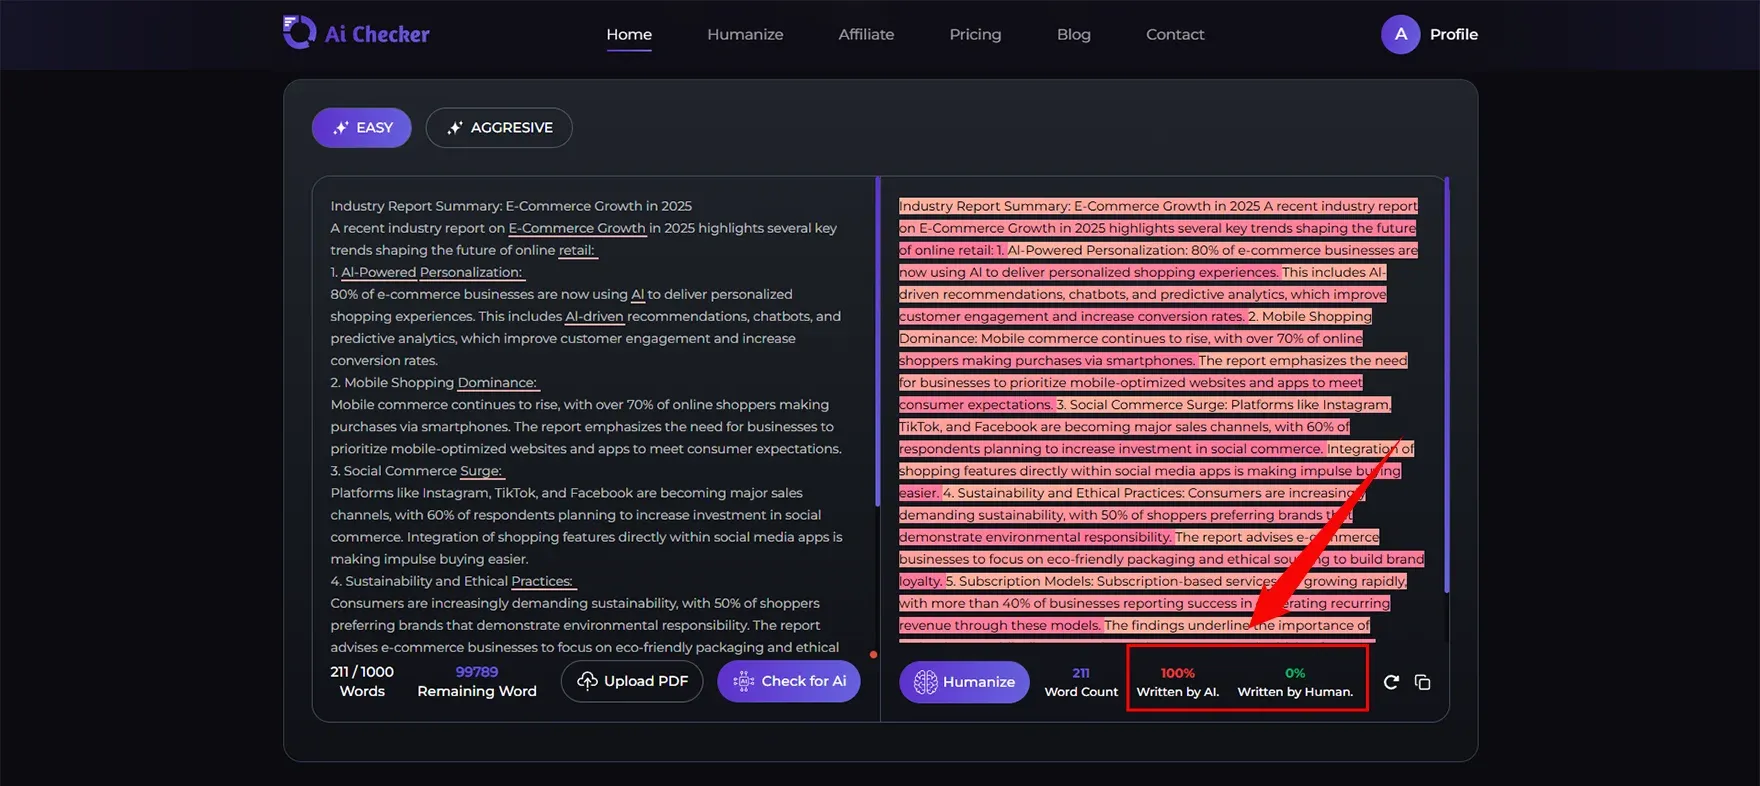Click the profile avatar letter A
The width and height of the screenshot is (1760, 786).
click(x=1400, y=34)
